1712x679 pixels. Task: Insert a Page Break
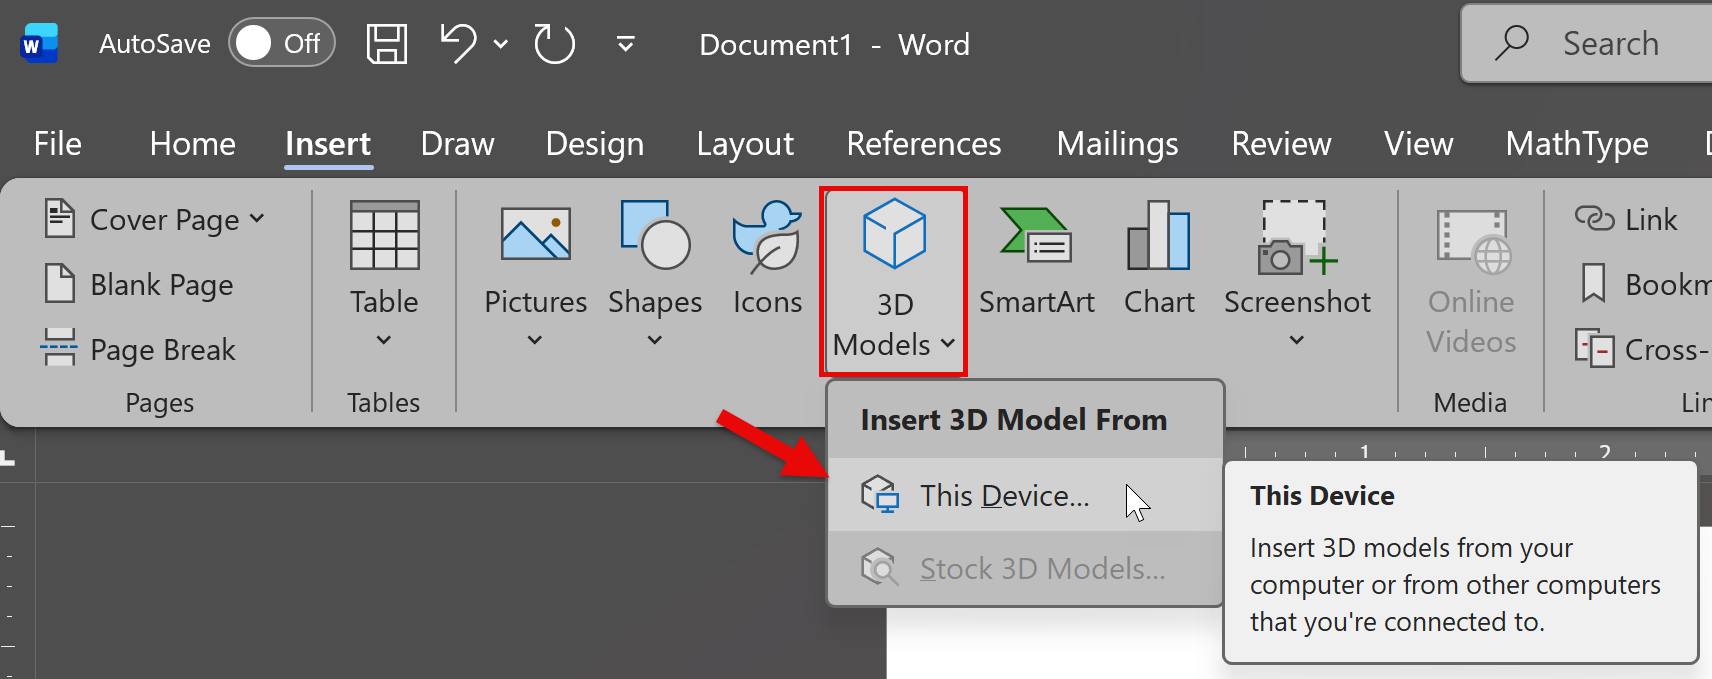tap(138, 350)
